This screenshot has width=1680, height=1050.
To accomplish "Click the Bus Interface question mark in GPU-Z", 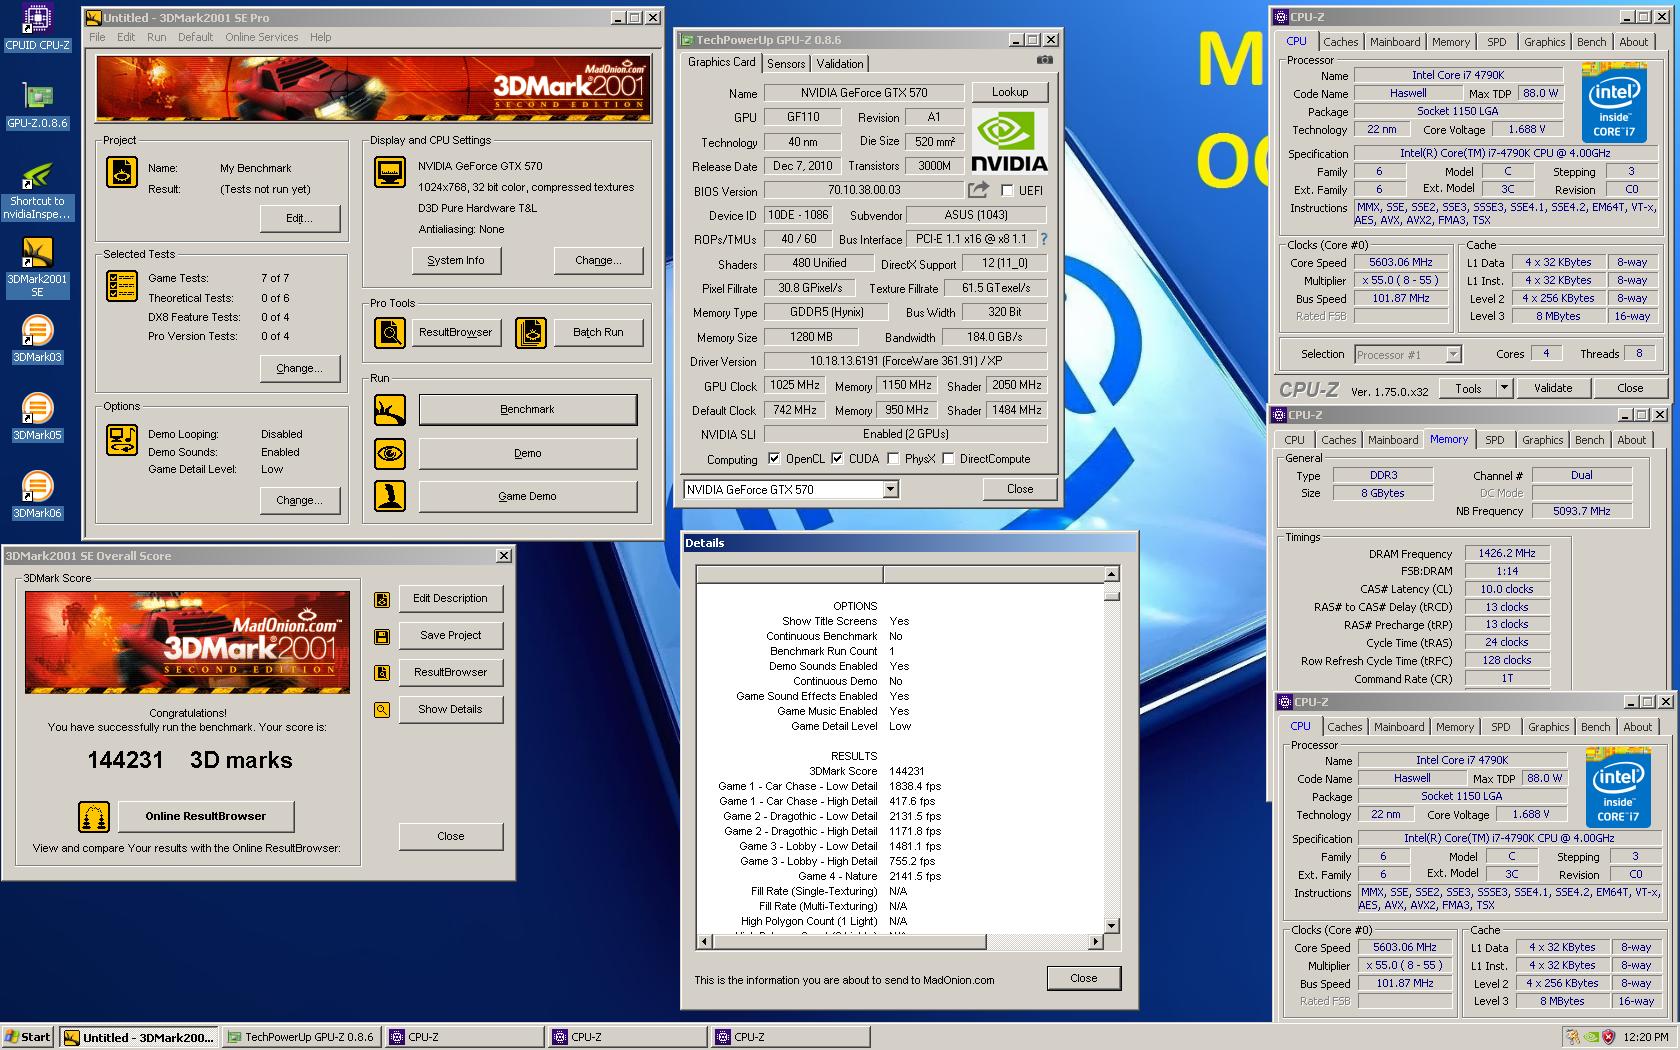I will tap(1044, 239).
